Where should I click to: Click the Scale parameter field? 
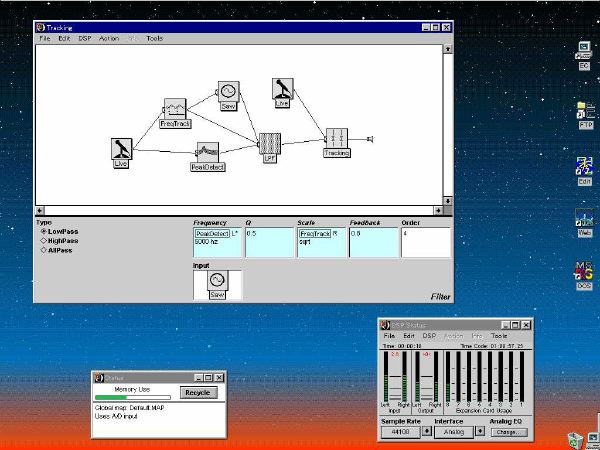321,243
